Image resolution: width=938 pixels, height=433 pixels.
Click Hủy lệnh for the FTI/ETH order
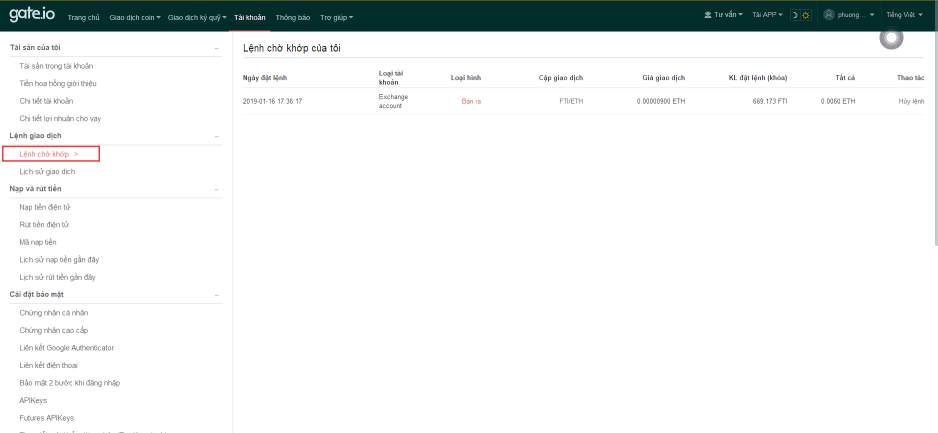[x=911, y=101]
